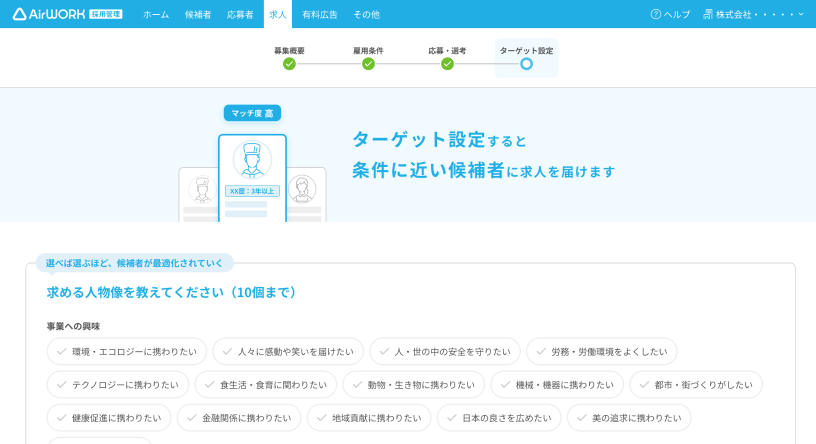
Task: Open the その他 menu
Action: pyautogui.click(x=366, y=15)
